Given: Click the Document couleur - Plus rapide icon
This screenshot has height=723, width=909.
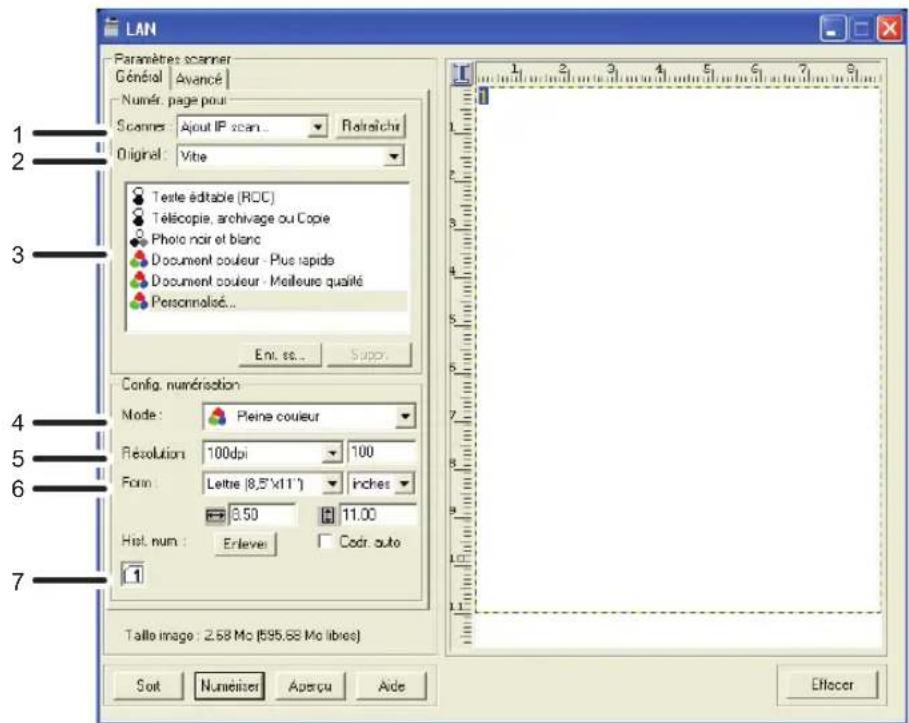Looking at the screenshot, I should point(139,259).
